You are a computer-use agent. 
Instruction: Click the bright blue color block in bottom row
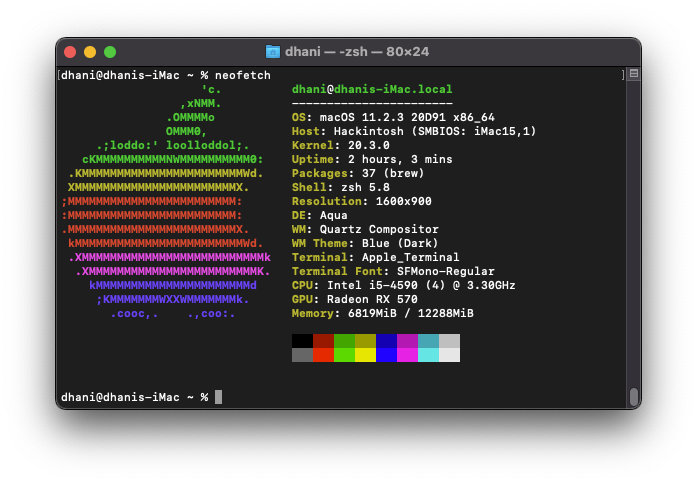click(x=386, y=355)
